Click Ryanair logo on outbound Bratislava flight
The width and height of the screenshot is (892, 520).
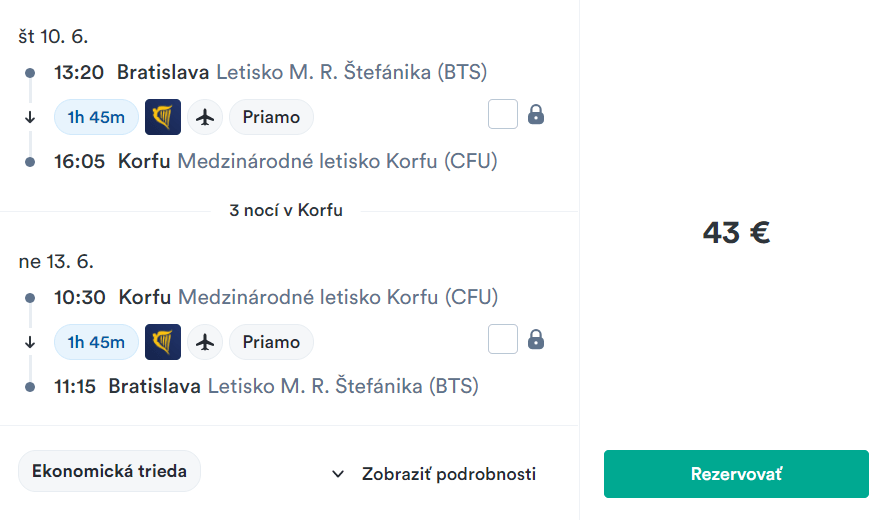[x=163, y=117]
